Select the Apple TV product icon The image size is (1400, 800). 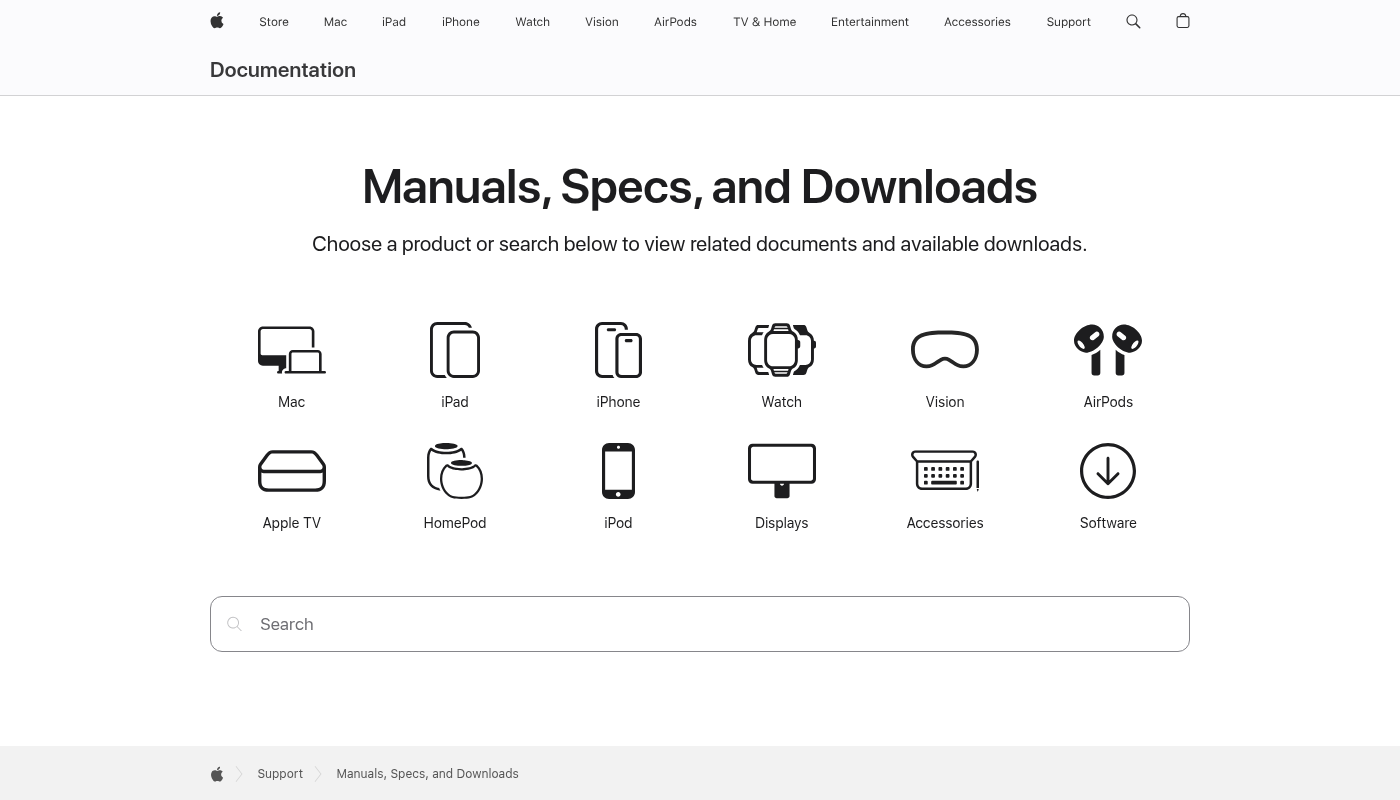pyautogui.click(x=291, y=471)
